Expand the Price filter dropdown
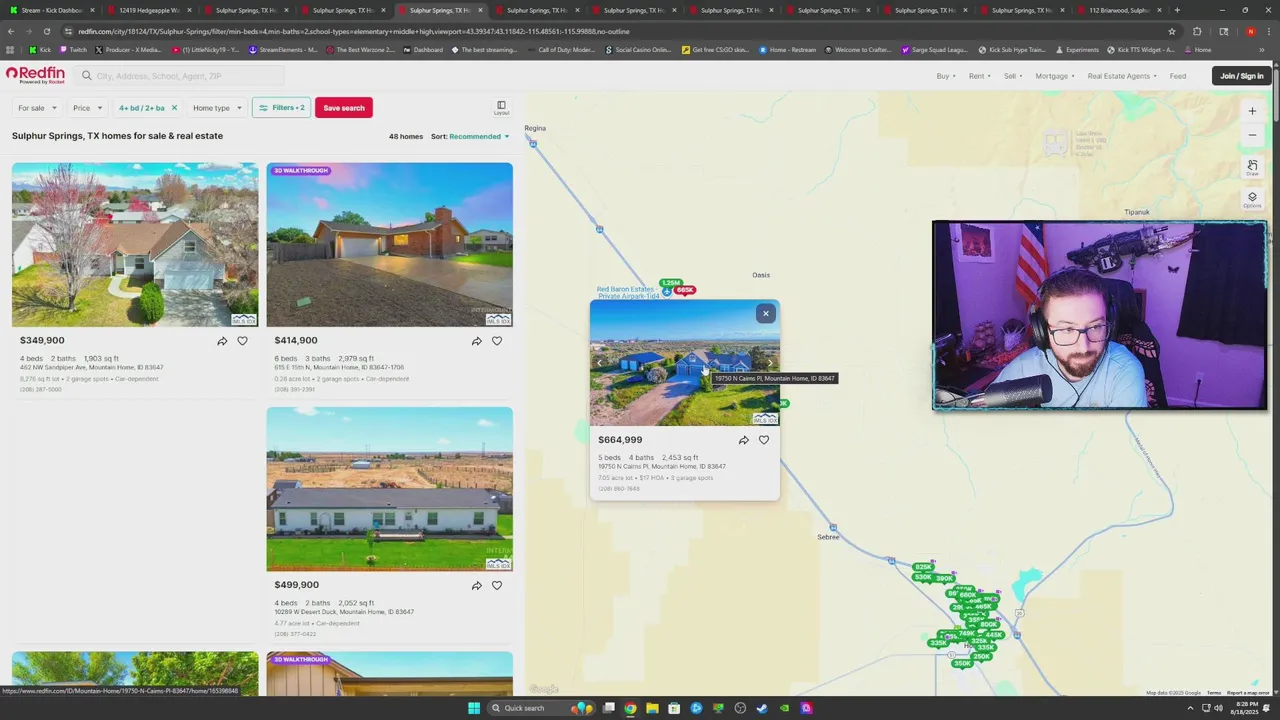1280x720 pixels. point(87,108)
